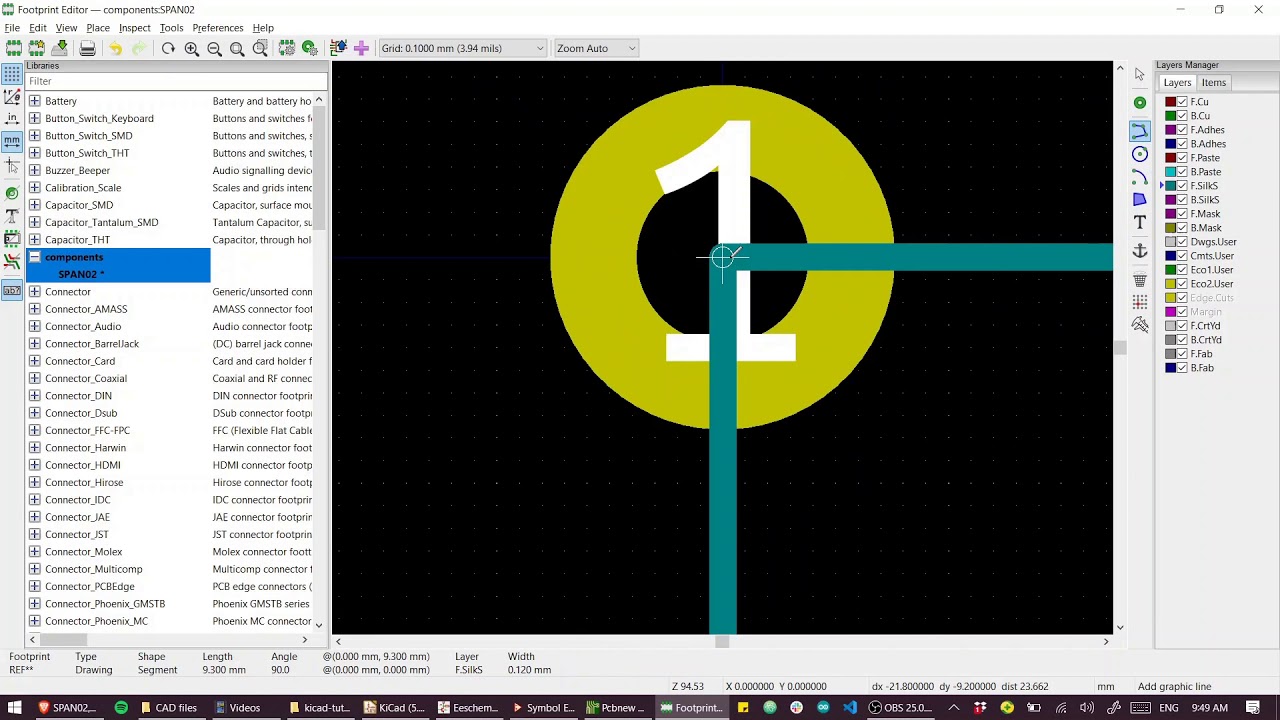Image resolution: width=1280 pixels, height=720 pixels.
Task: Click F.SilkS teal color swatch
Action: point(1170,186)
